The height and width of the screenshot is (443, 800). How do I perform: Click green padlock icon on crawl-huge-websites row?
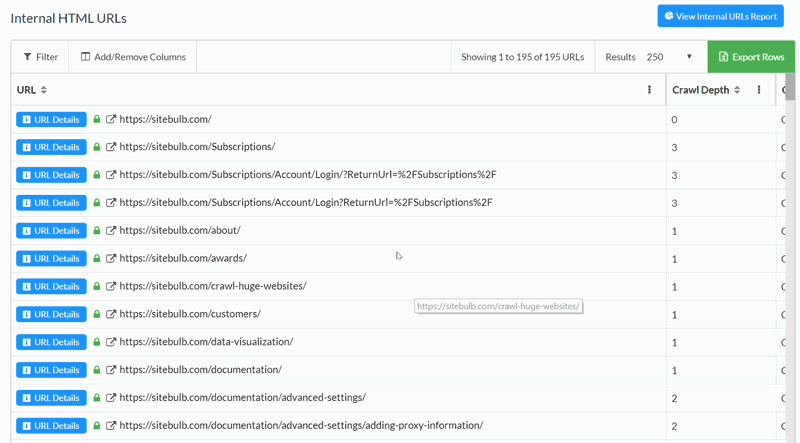click(x=96, y=286)
